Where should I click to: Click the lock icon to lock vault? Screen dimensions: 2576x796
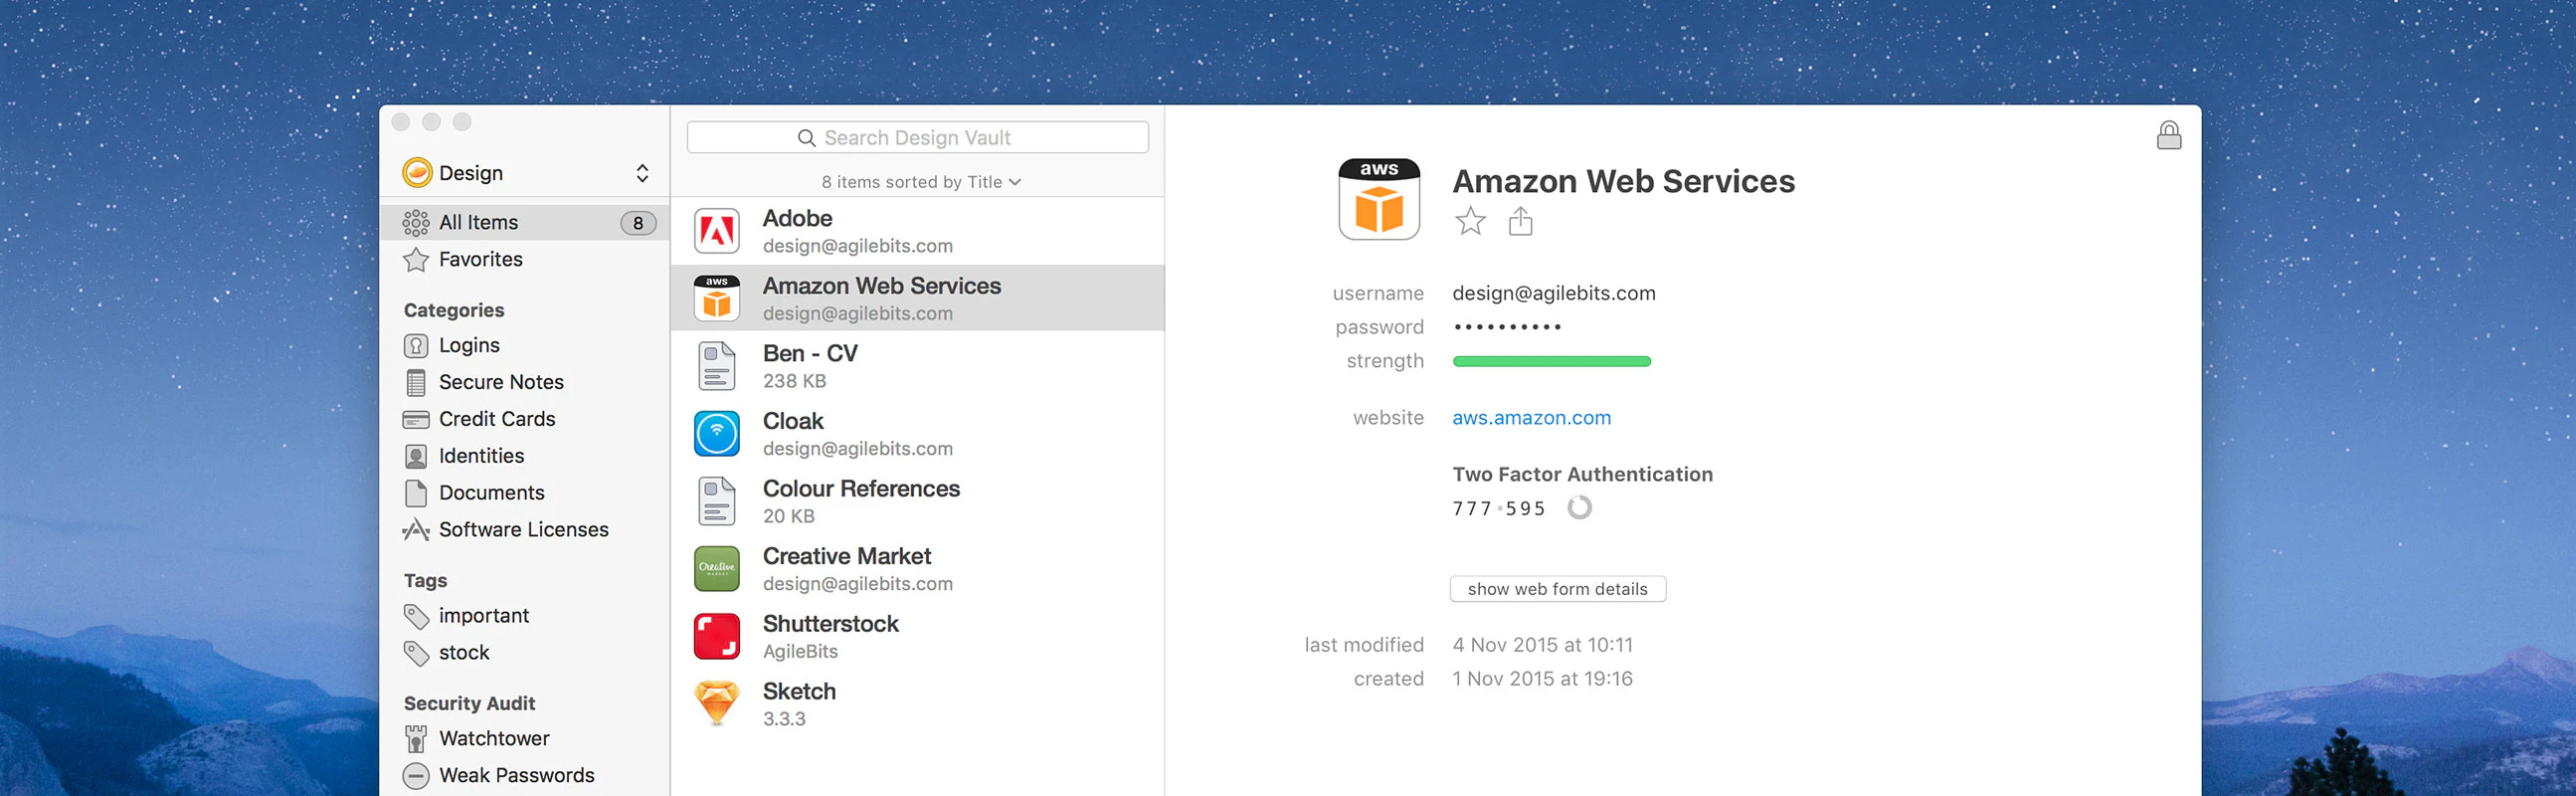(x=2168, y=135)
